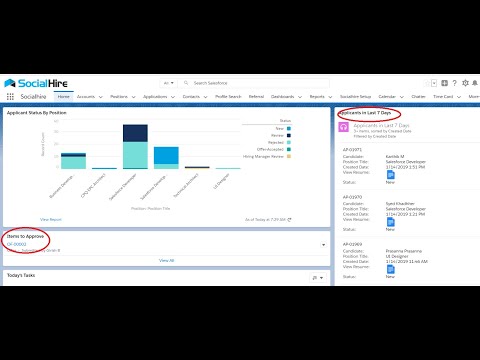
Task: Open application record AP-01971
Action: click(x=352, y=150)
